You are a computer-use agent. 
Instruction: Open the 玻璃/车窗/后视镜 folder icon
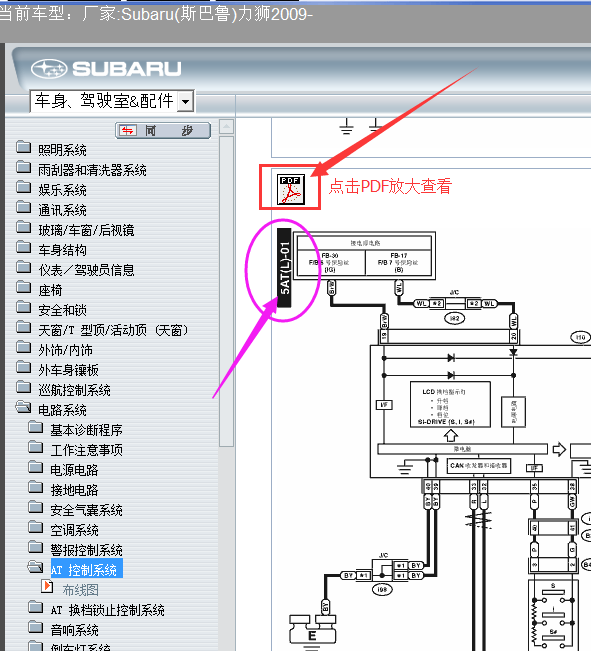coord(24,228)
